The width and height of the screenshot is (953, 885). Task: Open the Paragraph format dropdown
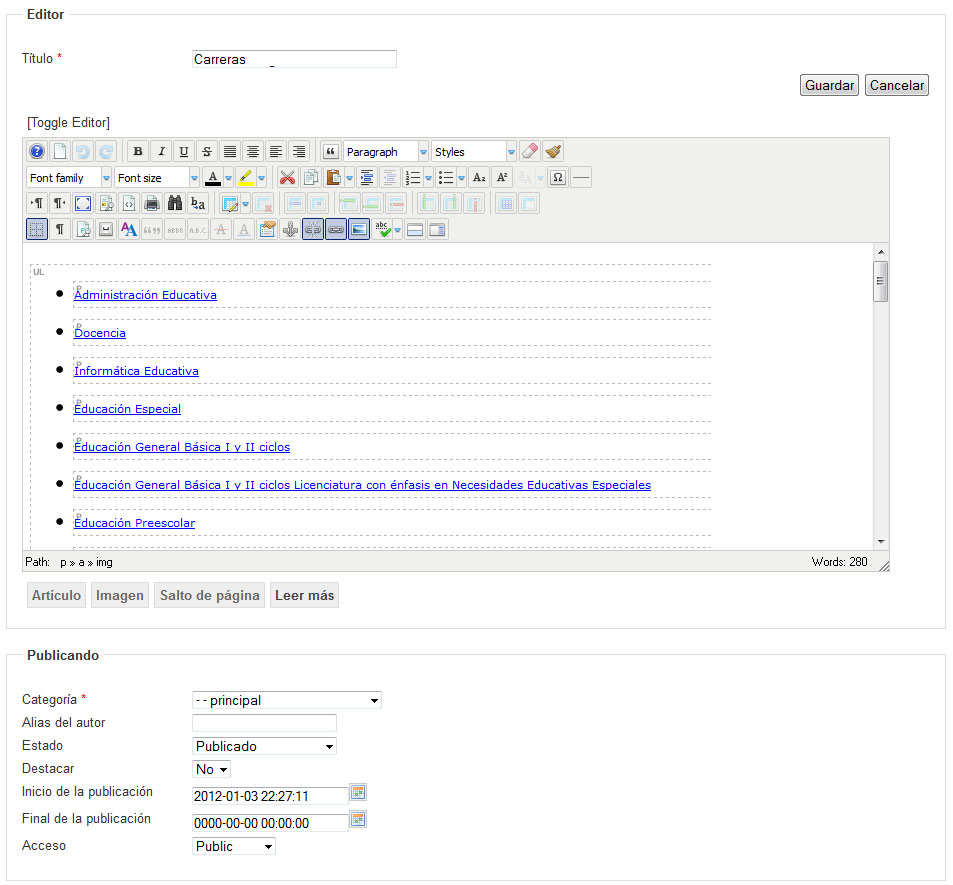click(x=386, y=152)
